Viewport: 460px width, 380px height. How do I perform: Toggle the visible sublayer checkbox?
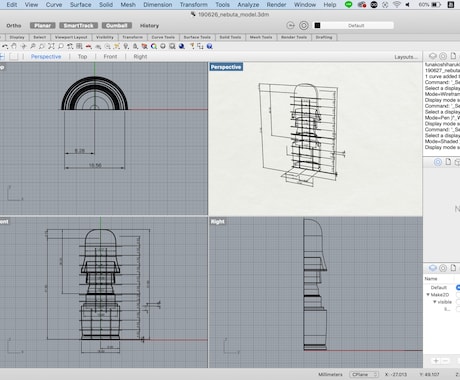[x=458, y=302]
